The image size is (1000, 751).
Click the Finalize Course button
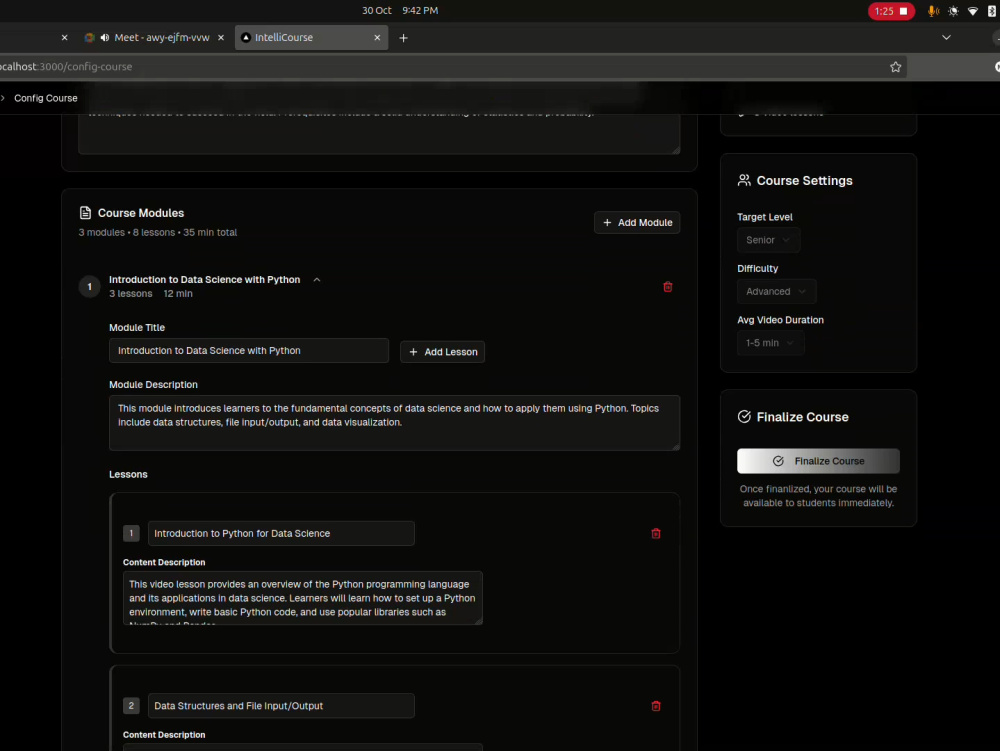818,461
